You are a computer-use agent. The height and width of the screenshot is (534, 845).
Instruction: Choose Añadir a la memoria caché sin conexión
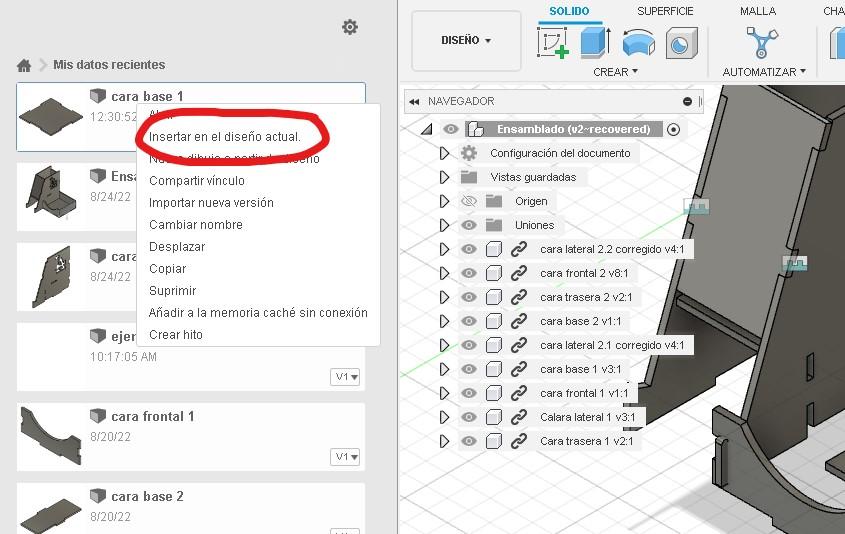[258, 313]
